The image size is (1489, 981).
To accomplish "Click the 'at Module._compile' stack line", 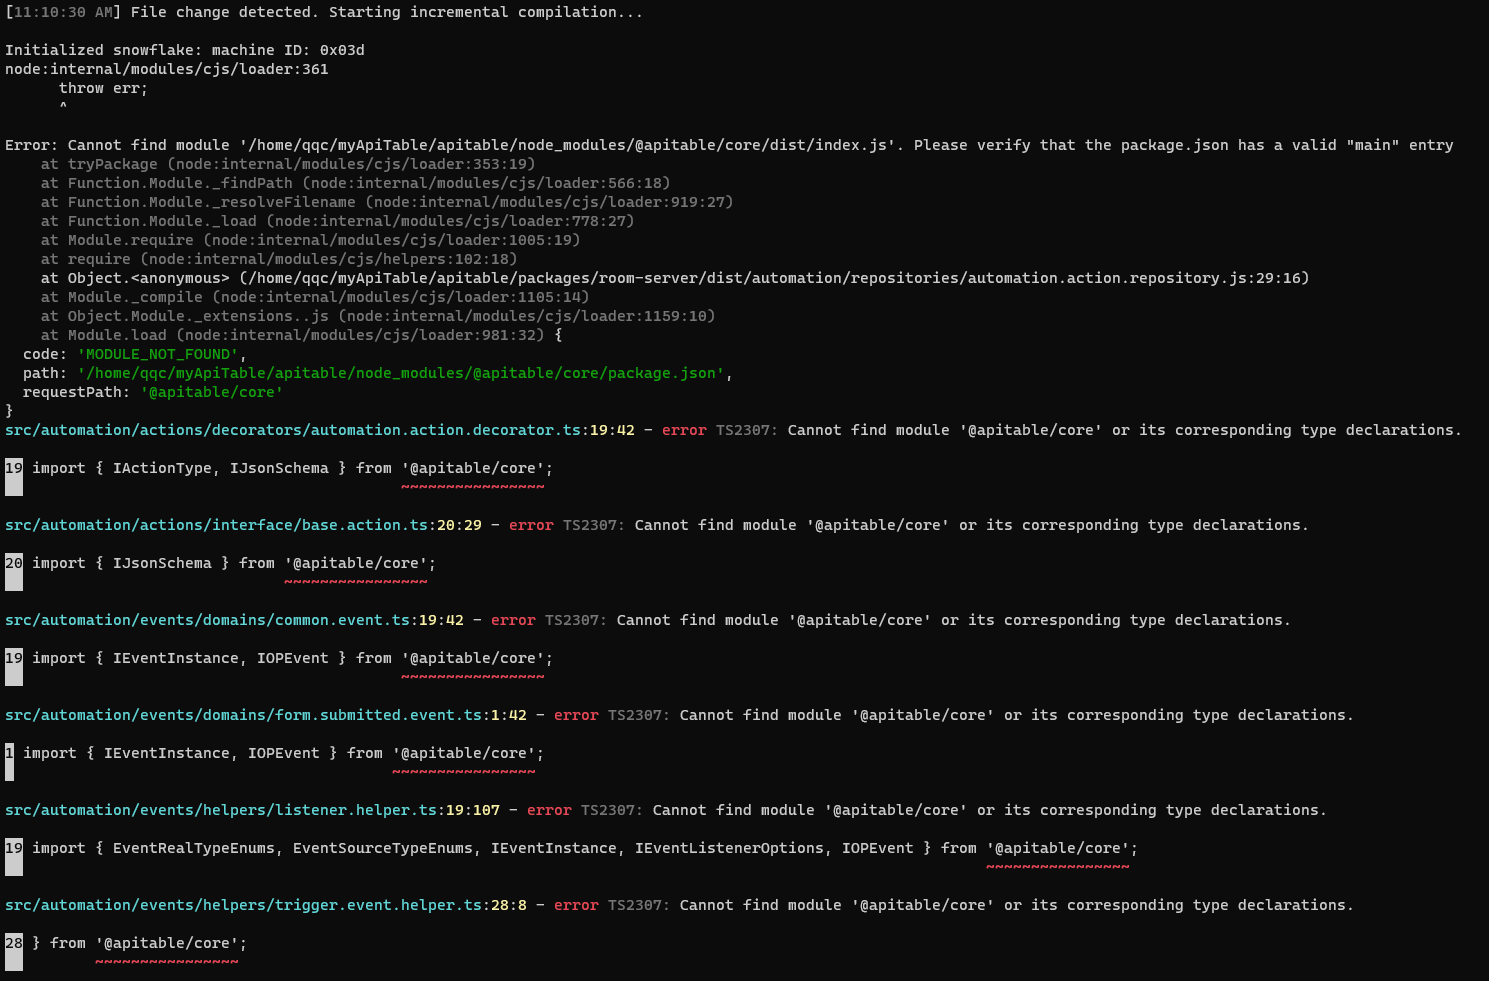I will [315, 297].
